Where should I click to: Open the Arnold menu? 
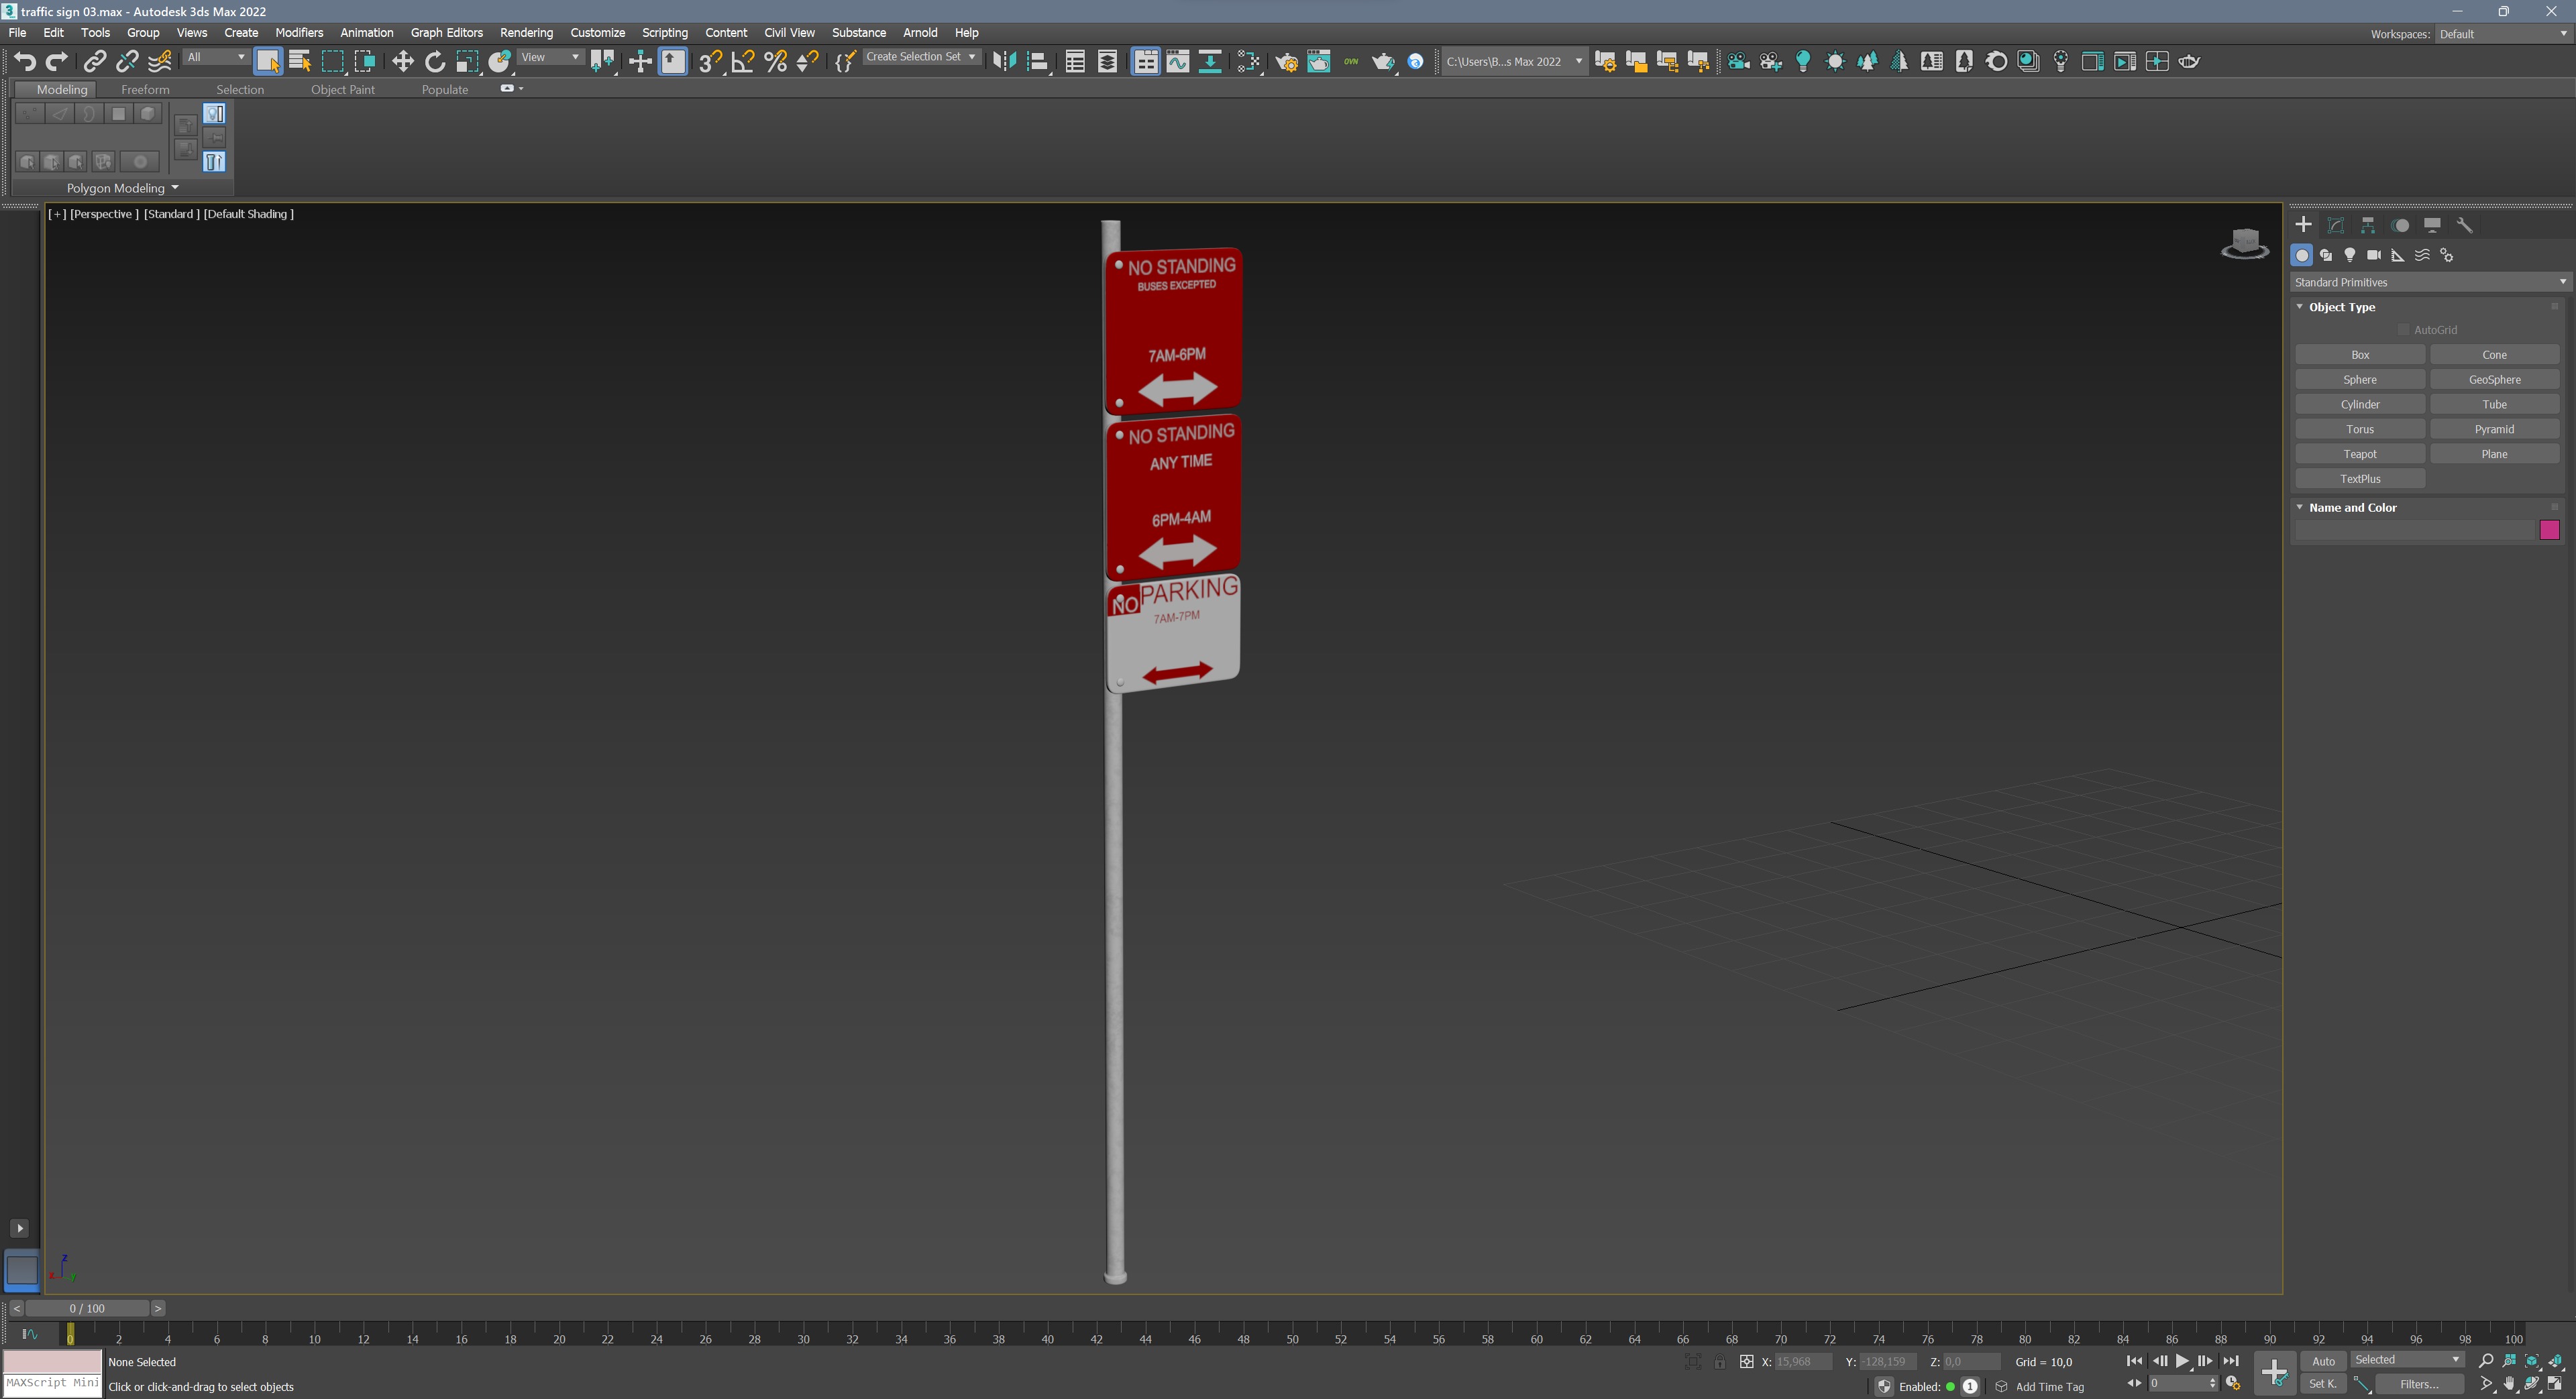pos(920,33)
